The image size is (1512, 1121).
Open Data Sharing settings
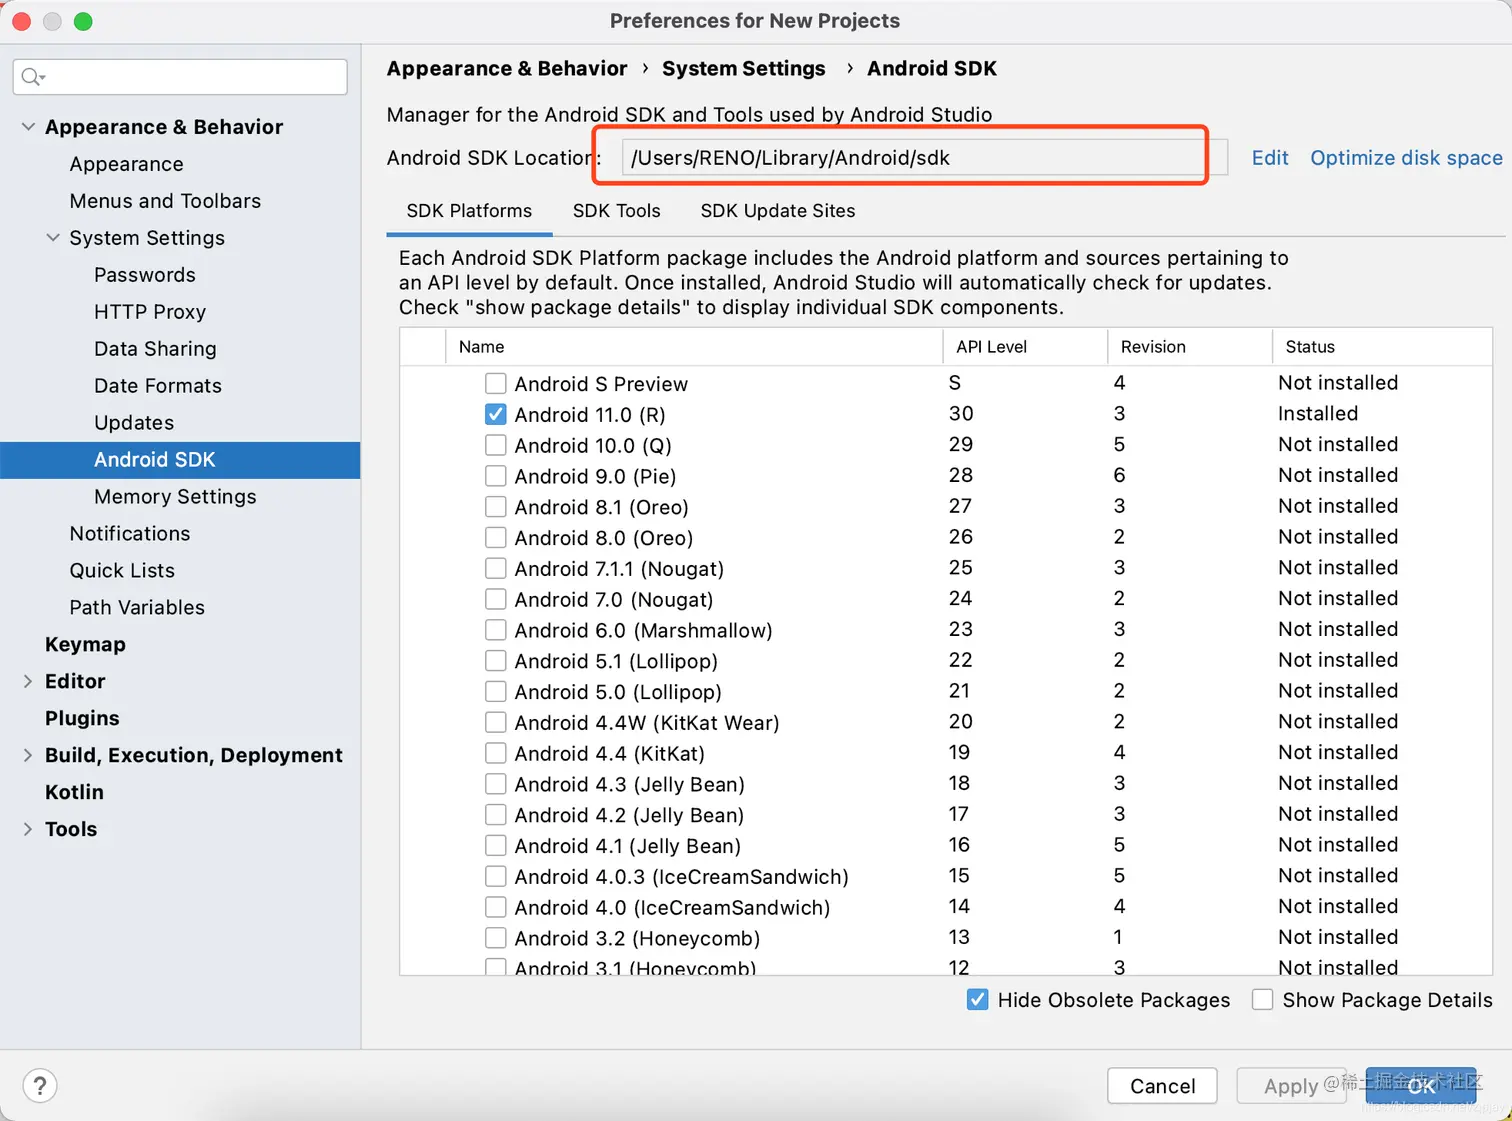point(155,349)
